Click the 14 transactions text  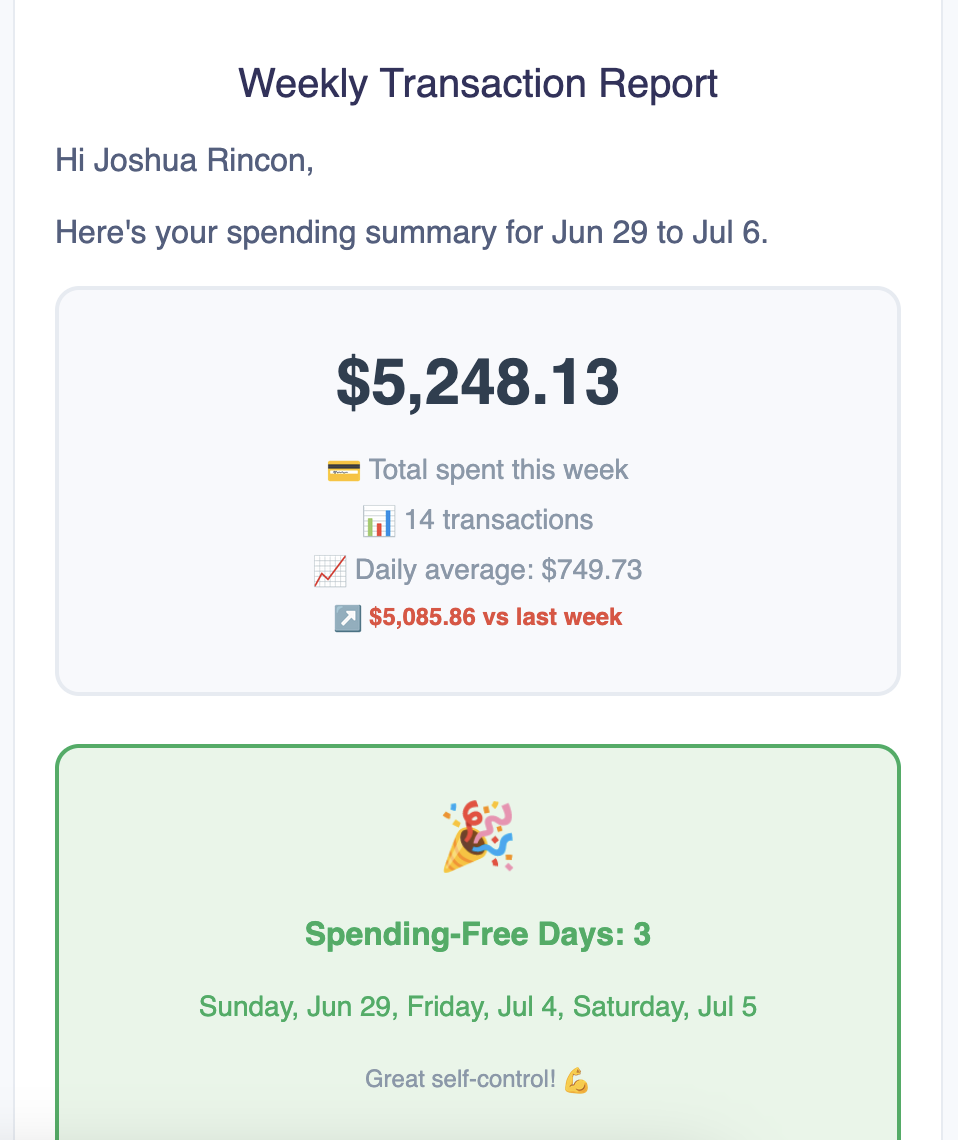[498, 520]
